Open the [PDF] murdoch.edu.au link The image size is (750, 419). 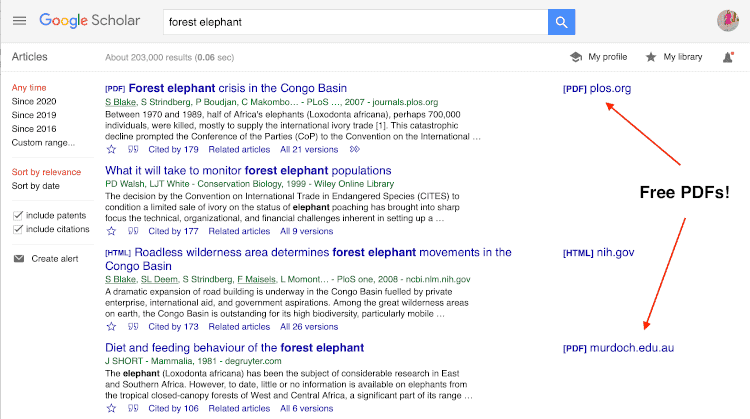(x=618, y=348)
